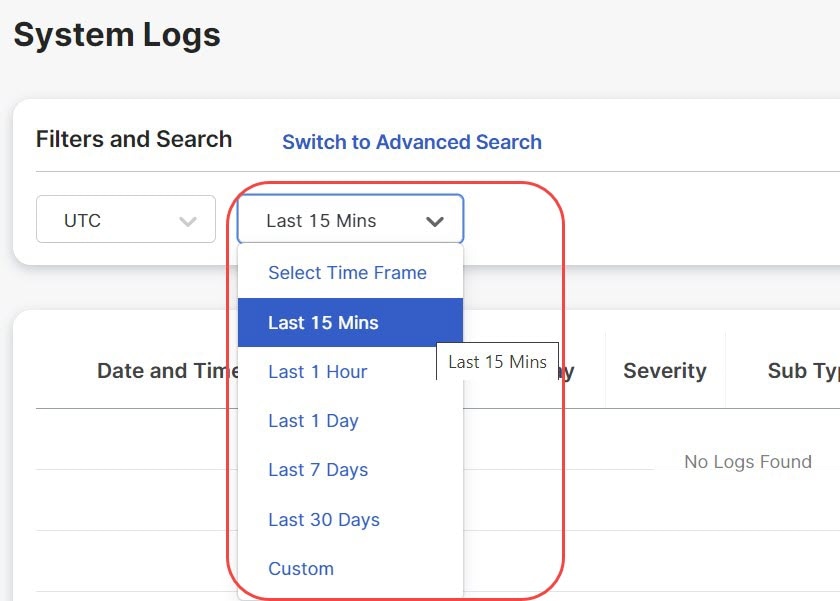Sort by Date and Time column header
The image size is (840, 601).
point(168,371)
